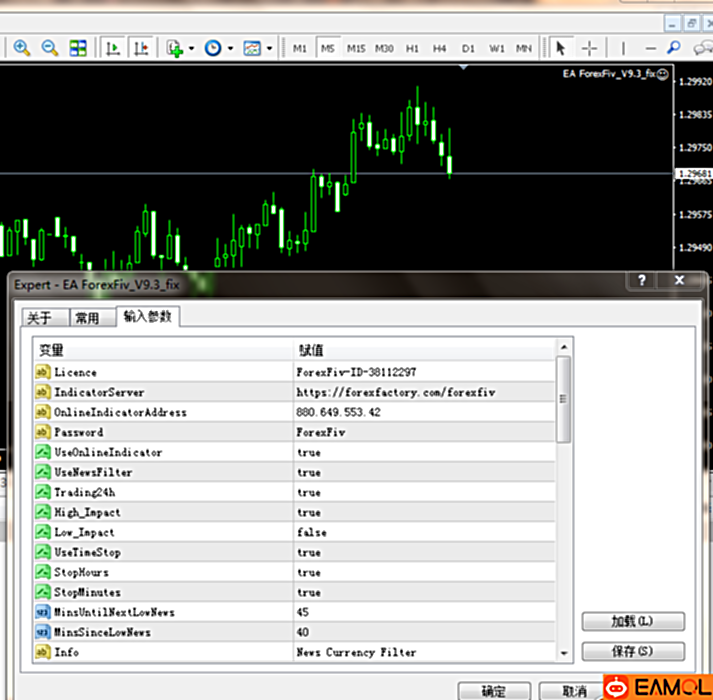Select the arrow cursor tool
The height and width of the screenshot is (700, 713).
560,48
